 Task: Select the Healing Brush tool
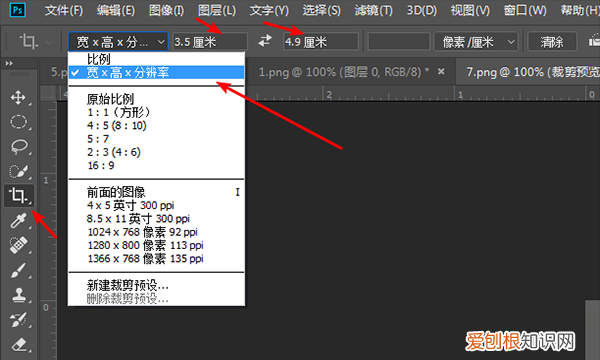pyautogui.click(x=18, y=245)
